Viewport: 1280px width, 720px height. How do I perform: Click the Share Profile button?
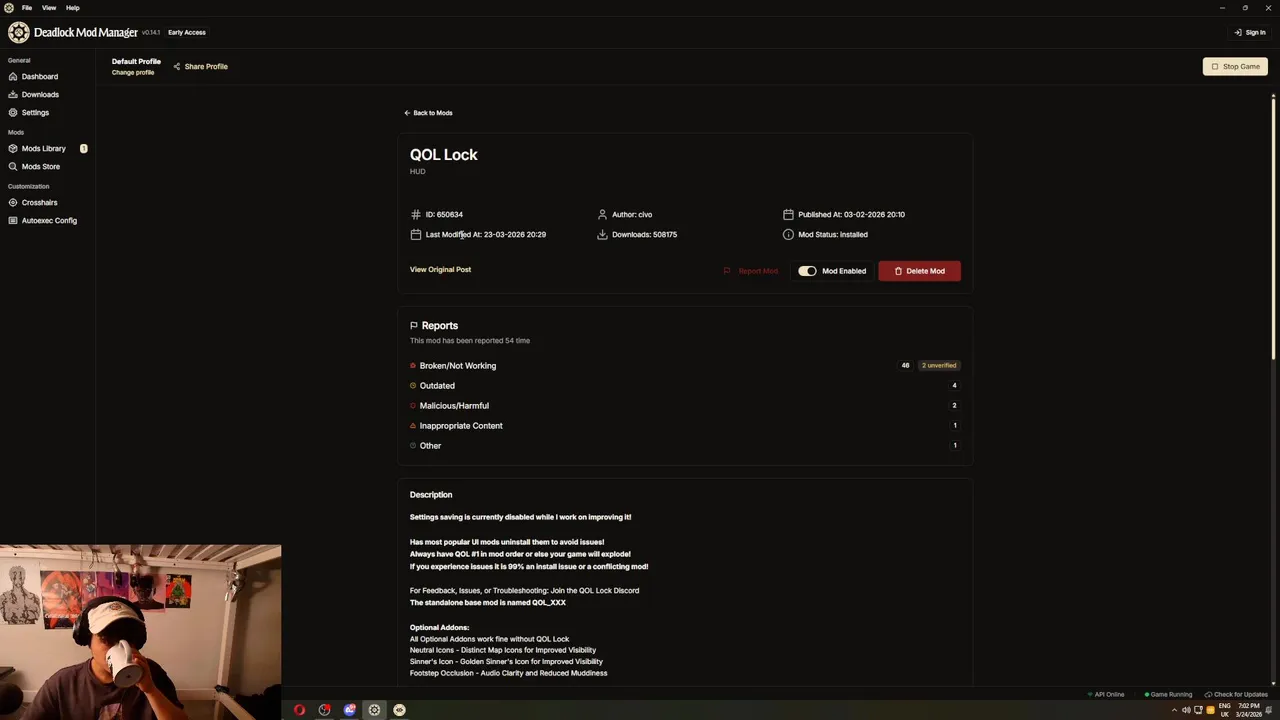pos(200,66)
